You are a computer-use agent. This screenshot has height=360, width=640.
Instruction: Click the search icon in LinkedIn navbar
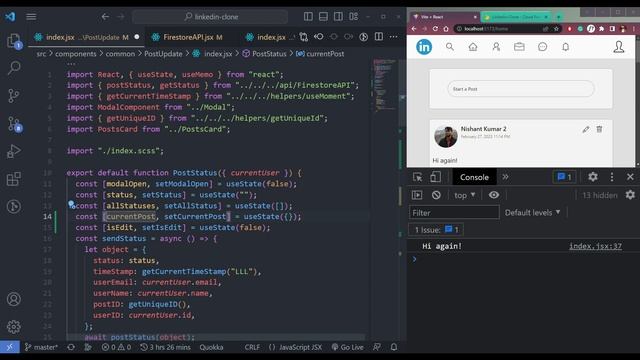point(450,47)
